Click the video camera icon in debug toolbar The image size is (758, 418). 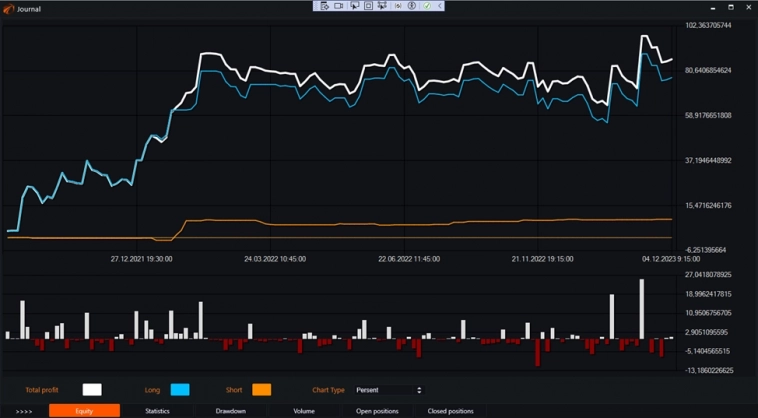click(338, 6)
